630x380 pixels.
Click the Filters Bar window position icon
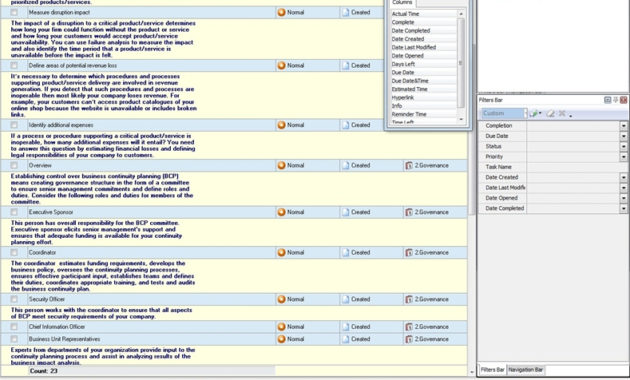[x=608, y=100]
